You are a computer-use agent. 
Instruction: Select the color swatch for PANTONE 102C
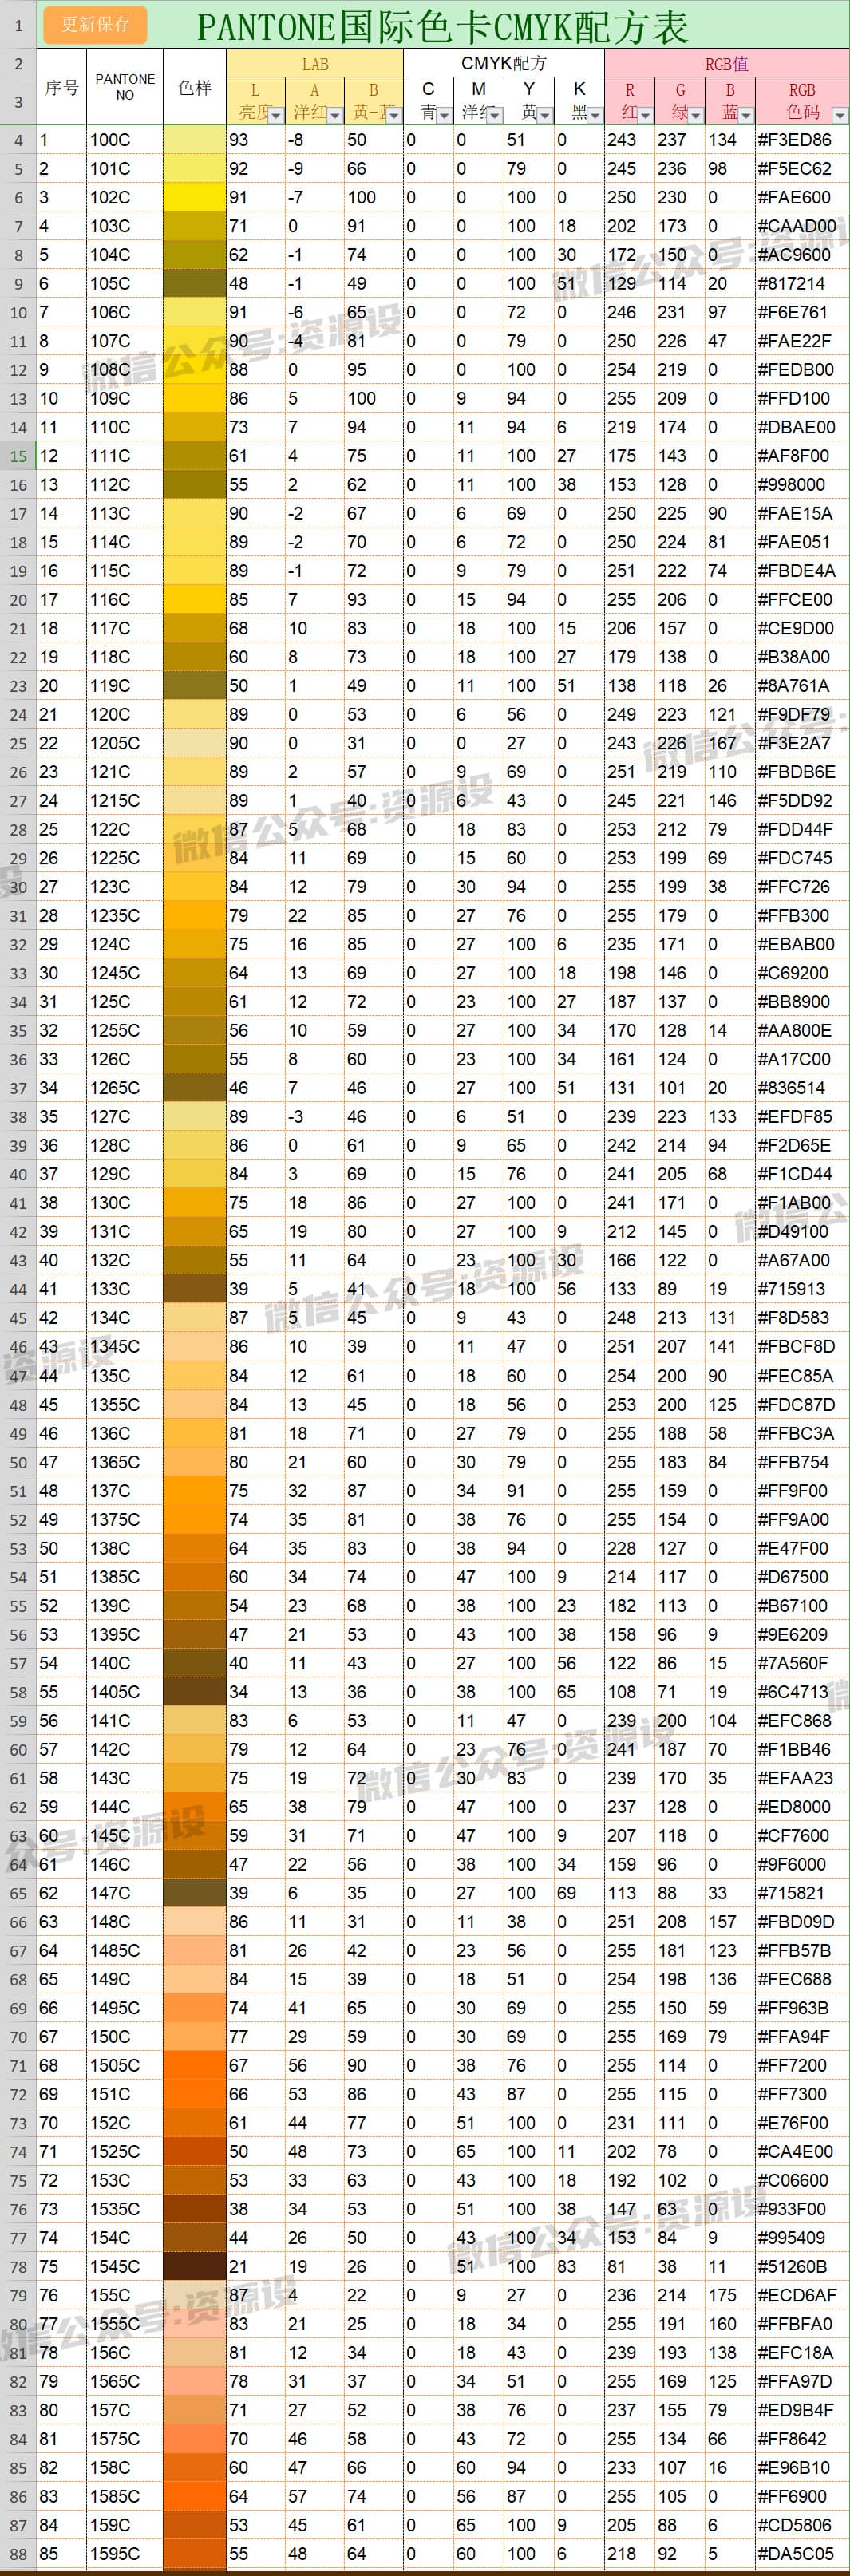pyautogui.click(x=195, y=197)
